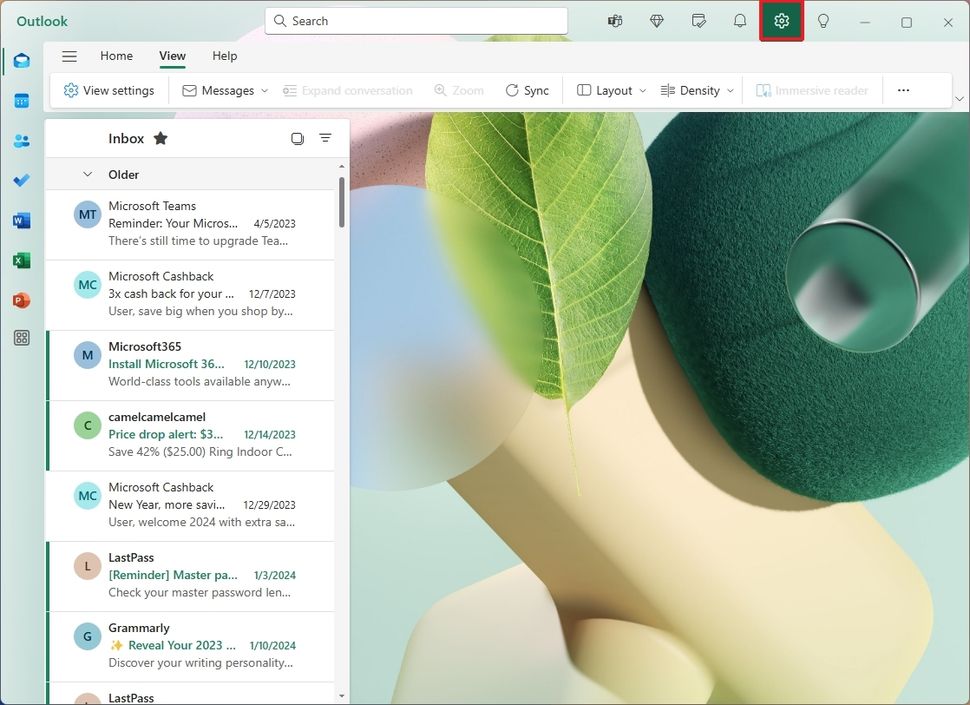
Task: Open Calendar from the left sidebar
Action: 21,100
